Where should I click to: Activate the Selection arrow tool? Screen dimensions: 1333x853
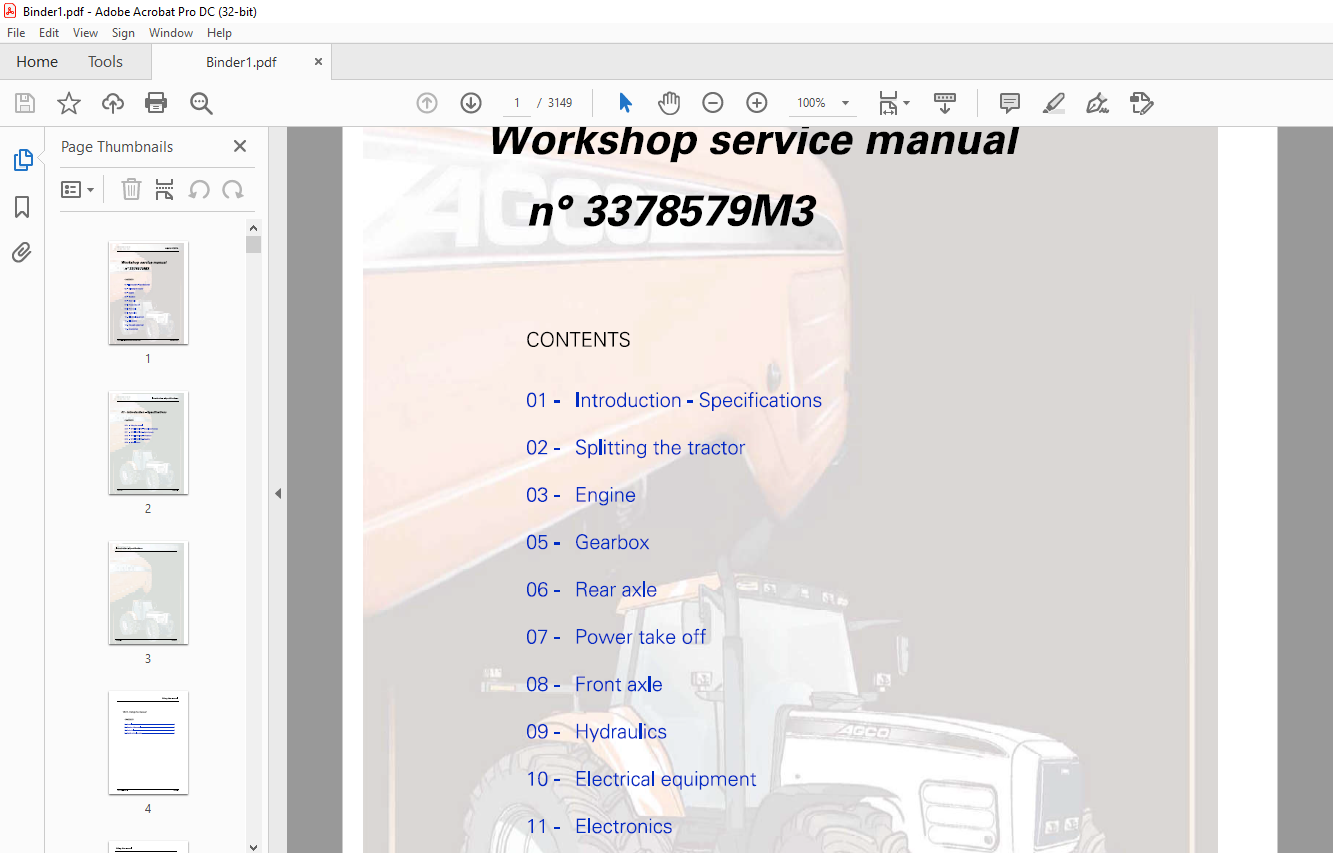point(625,103)
